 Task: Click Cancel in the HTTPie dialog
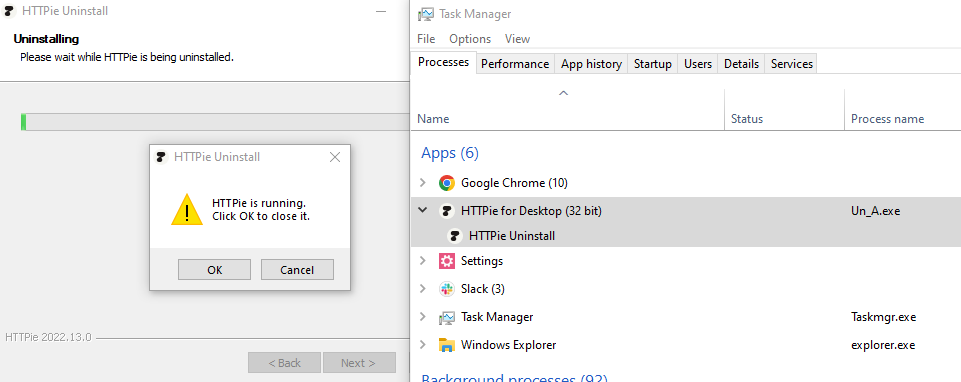coord(297,270)
